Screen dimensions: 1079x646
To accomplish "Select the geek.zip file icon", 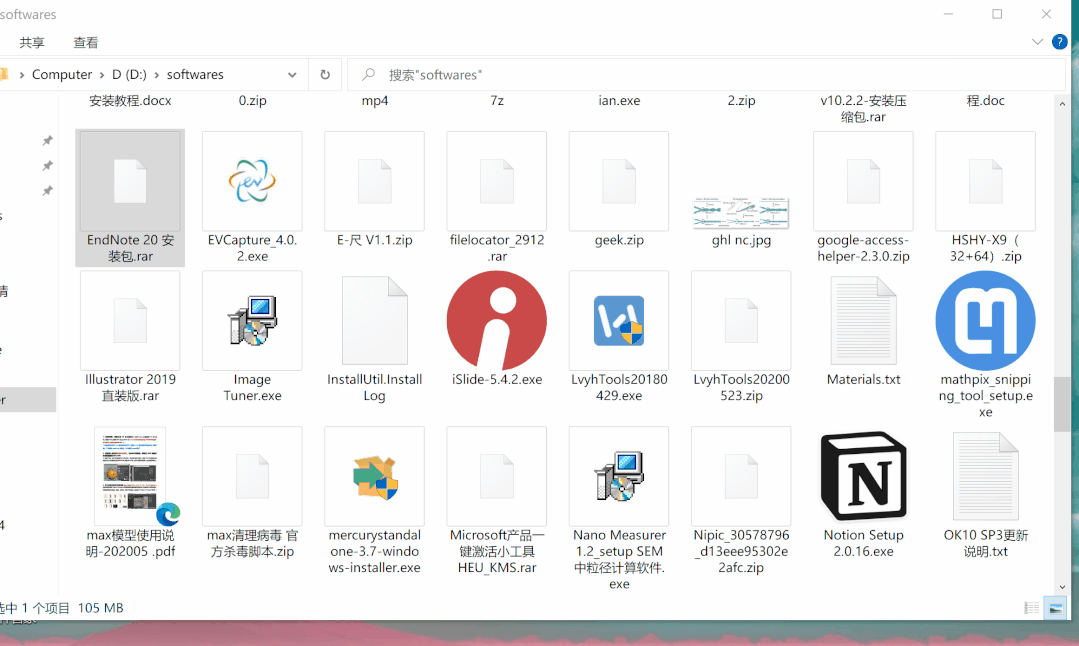I will (x=619, y=181).
